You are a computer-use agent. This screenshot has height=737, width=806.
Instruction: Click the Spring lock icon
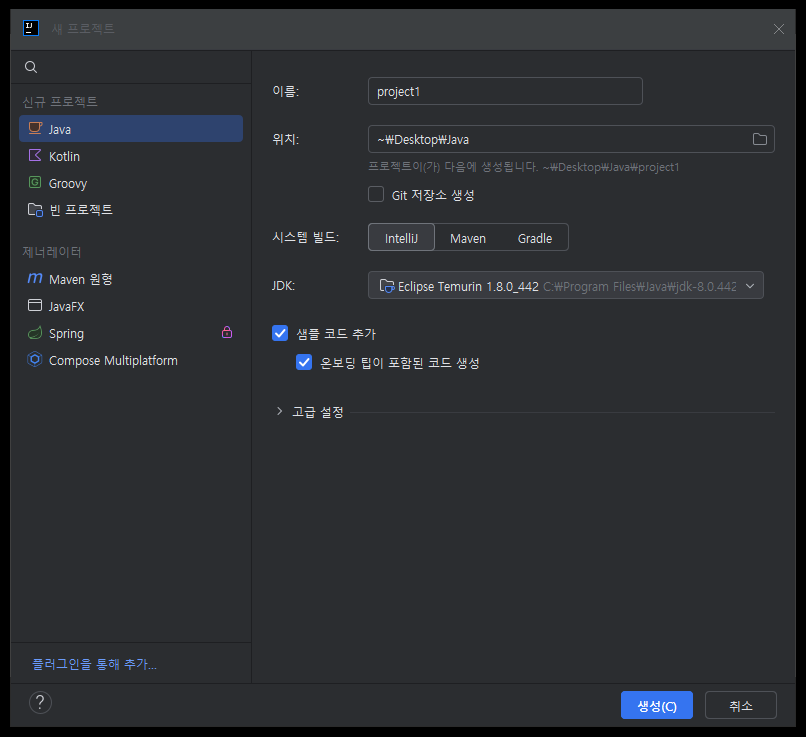[x=227, y=333]
